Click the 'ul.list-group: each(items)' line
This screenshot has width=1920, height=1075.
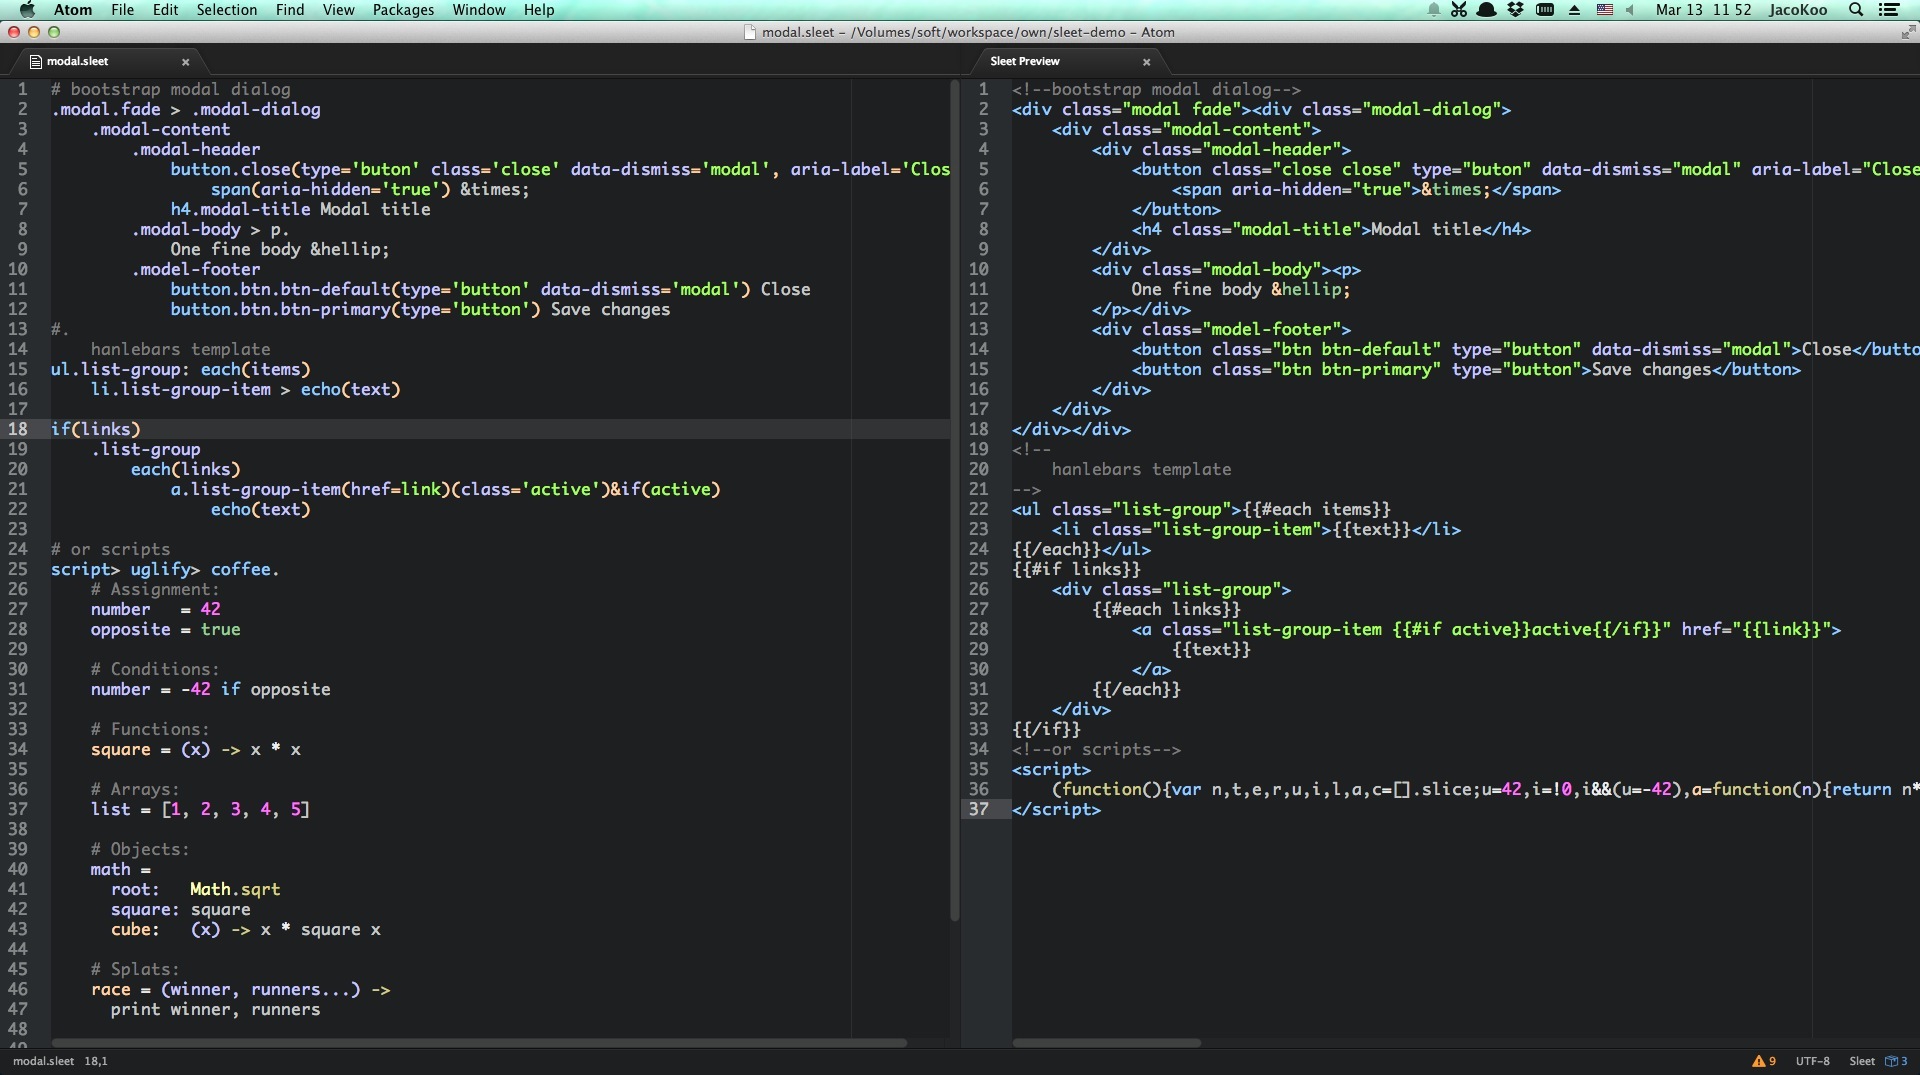181,369
